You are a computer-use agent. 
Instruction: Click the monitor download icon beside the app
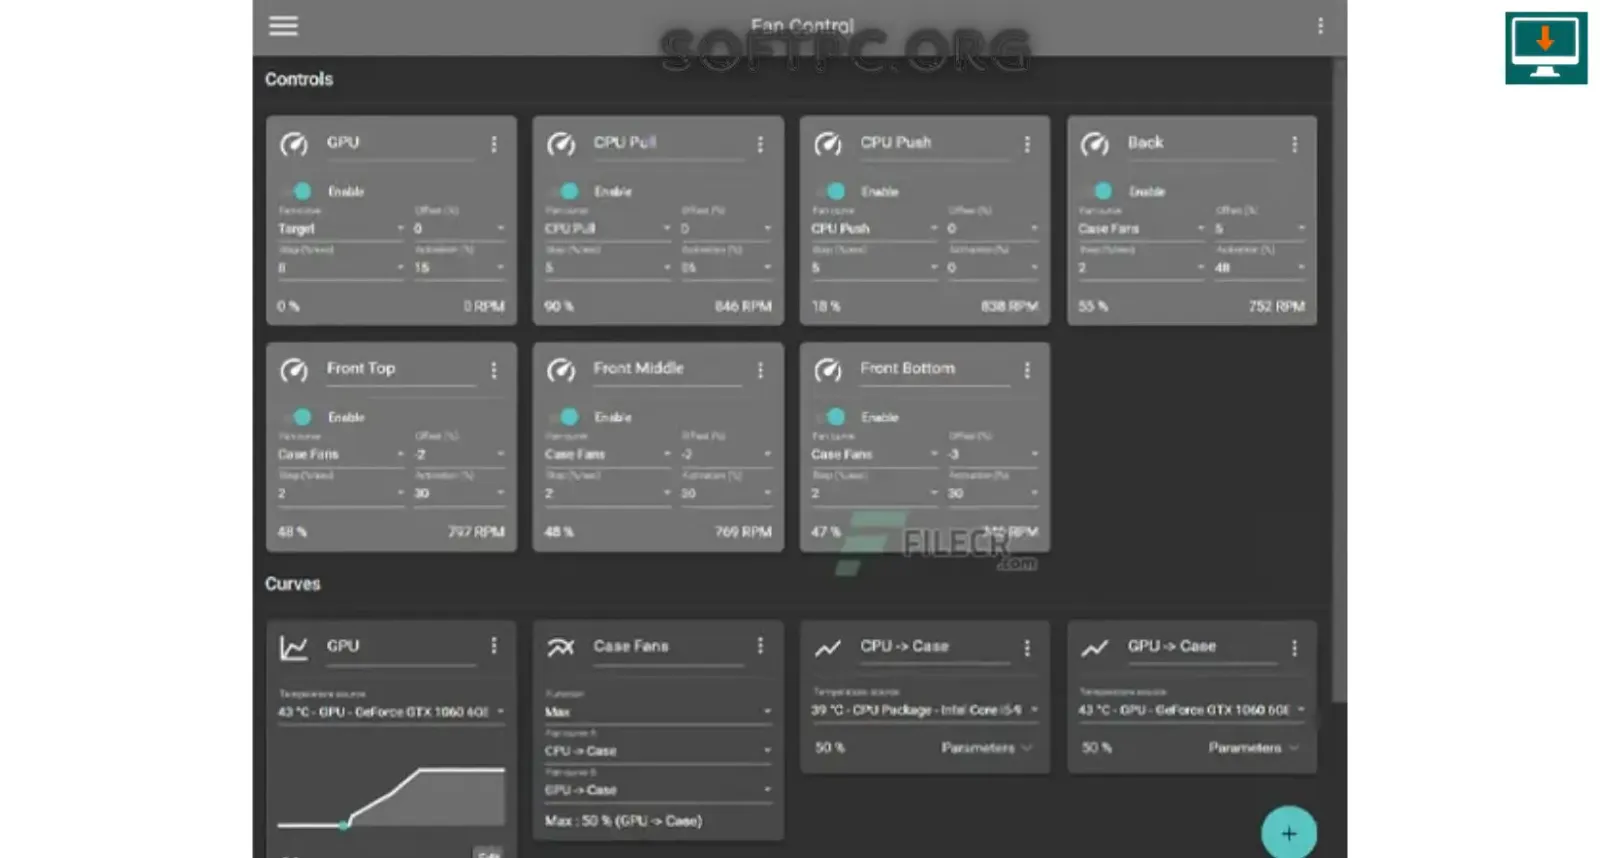(1545, 48)
